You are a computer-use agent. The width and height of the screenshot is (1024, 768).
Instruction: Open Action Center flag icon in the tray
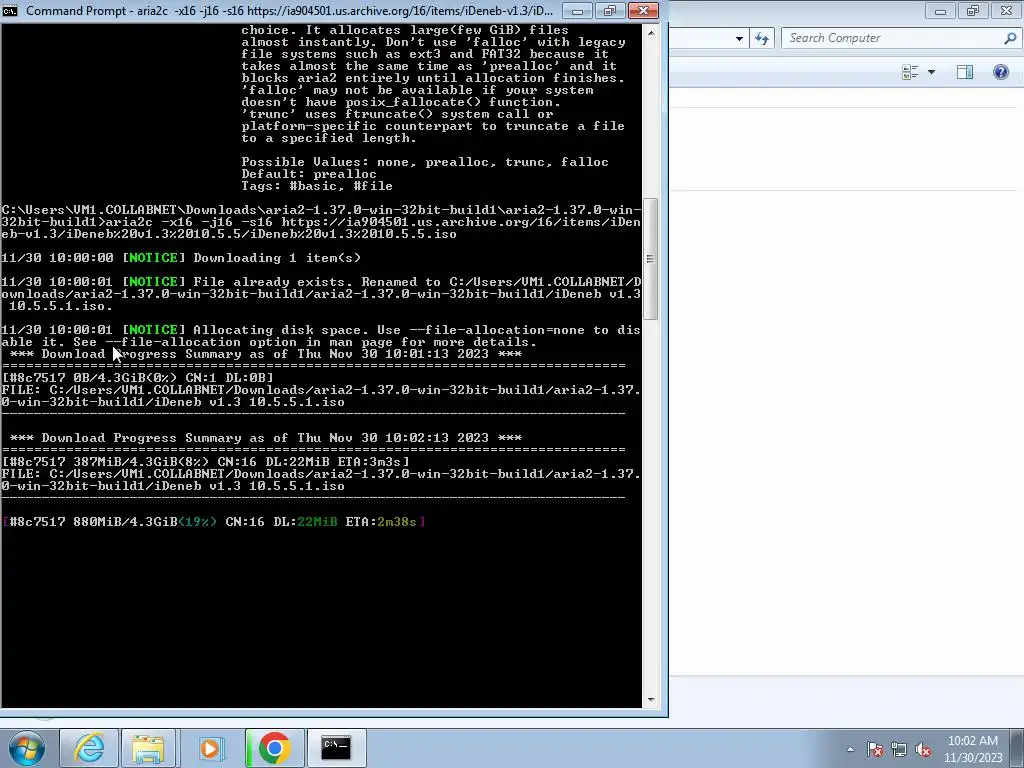pyautogui.click(x=875, y=749)
